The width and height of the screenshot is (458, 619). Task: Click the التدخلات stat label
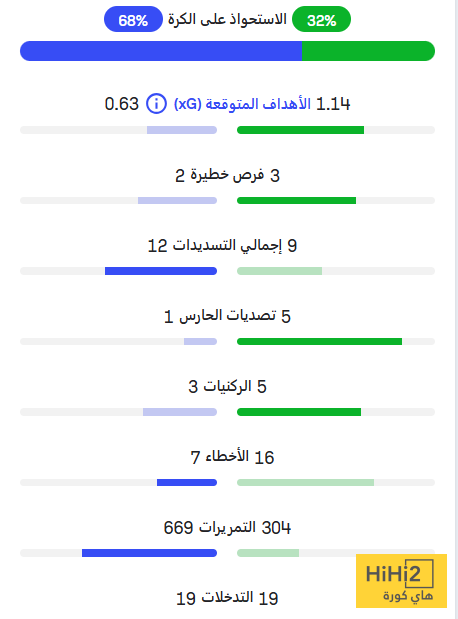tap(227, 597)
